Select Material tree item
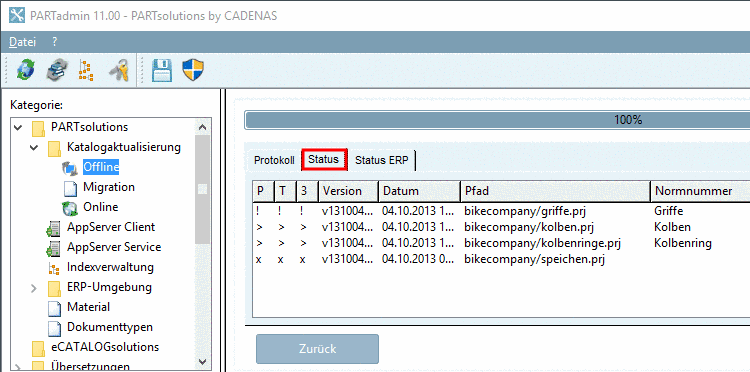This screenshot has height=372, width=750. [x=88, y=307]
